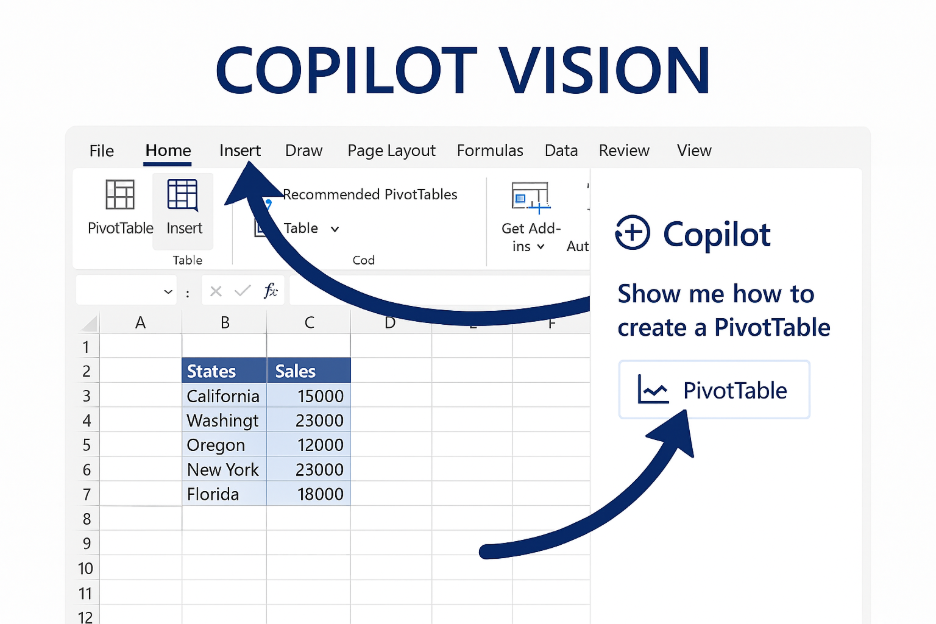Select the New York cell
The image size is (936, 624).
(224, 469)
